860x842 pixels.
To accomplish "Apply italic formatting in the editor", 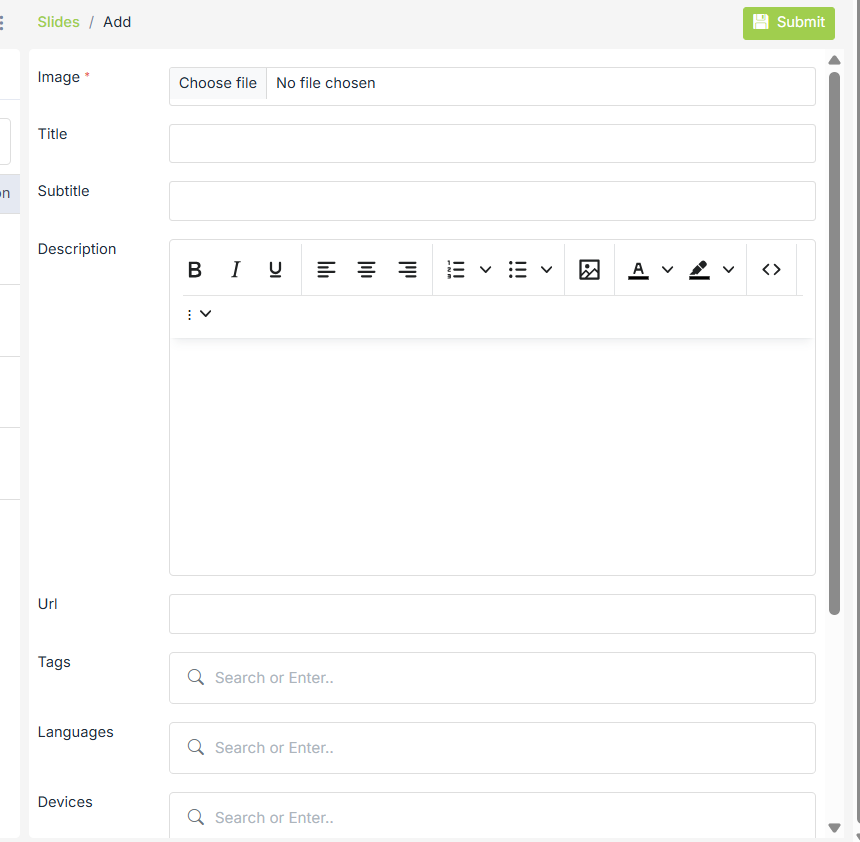I will click(x=236, y=269).
